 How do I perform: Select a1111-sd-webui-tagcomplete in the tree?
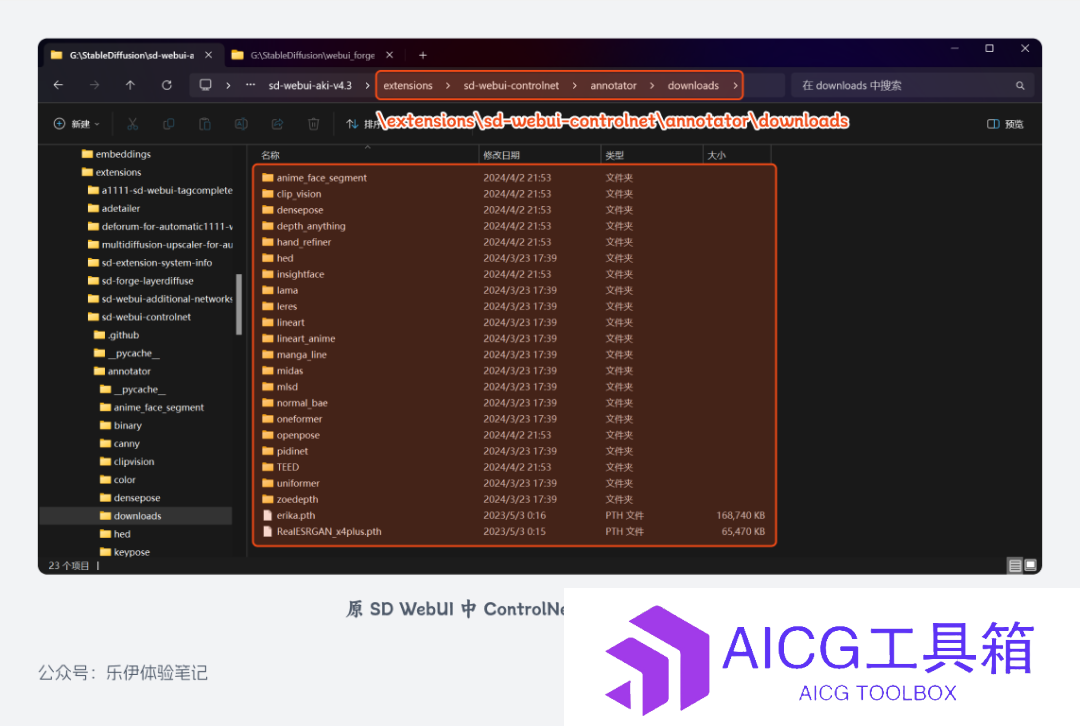(x=160, y=190)
